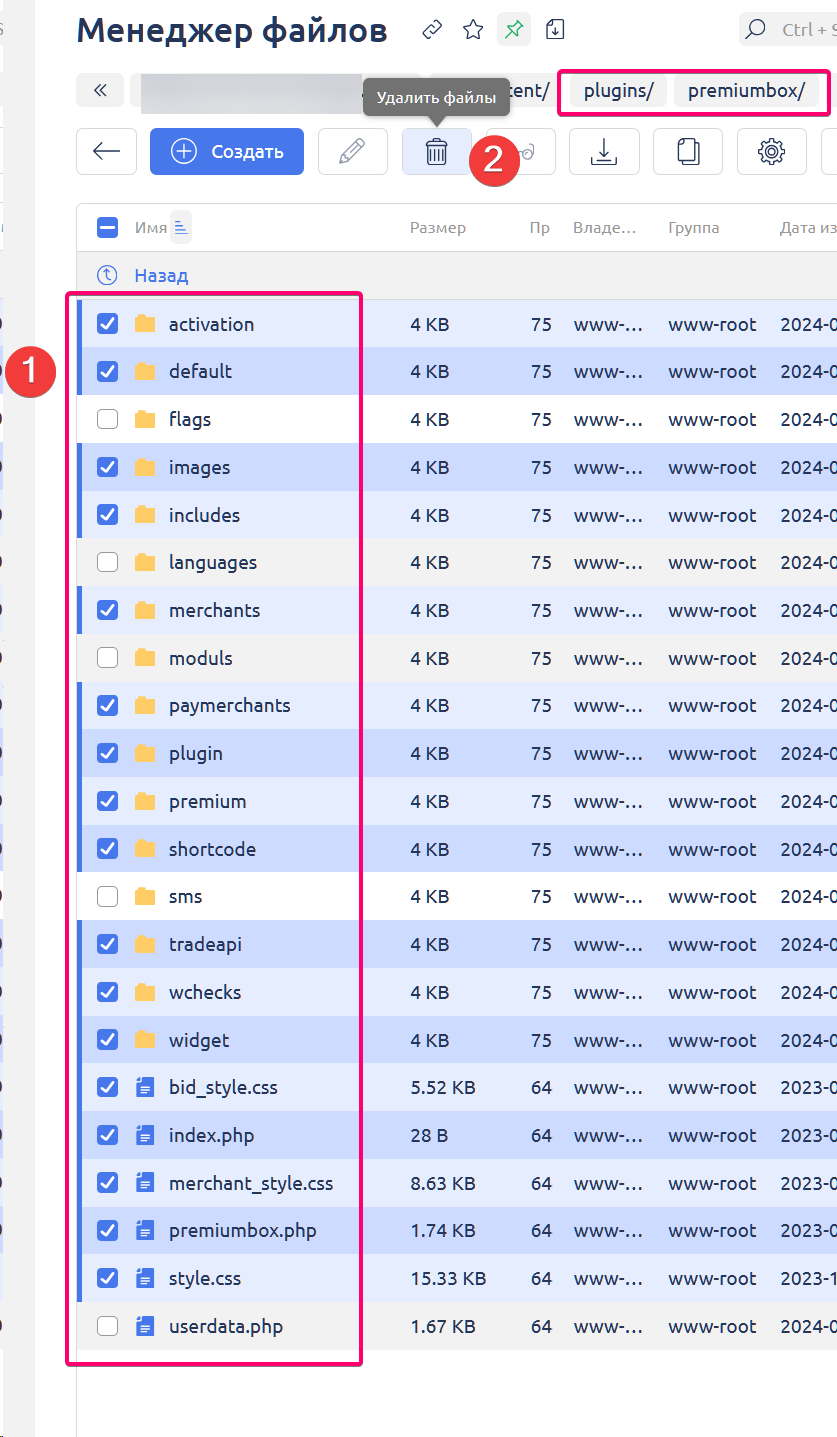Go to plugins/ breadcrumb segment
Viewport: 837px width, 1437px height.
[x=618, y=91]
